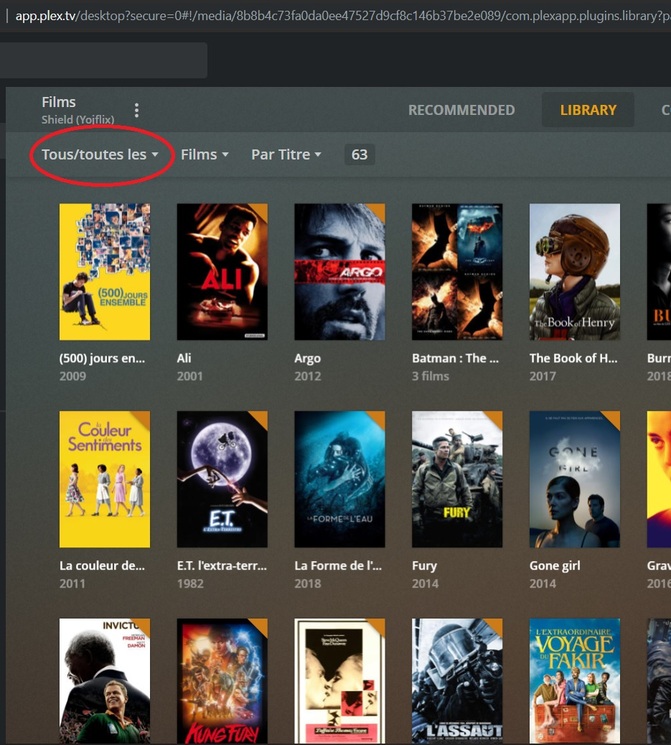Click the 'Batman : The ...' title link

pyautogui.click(x=455, y=358)
